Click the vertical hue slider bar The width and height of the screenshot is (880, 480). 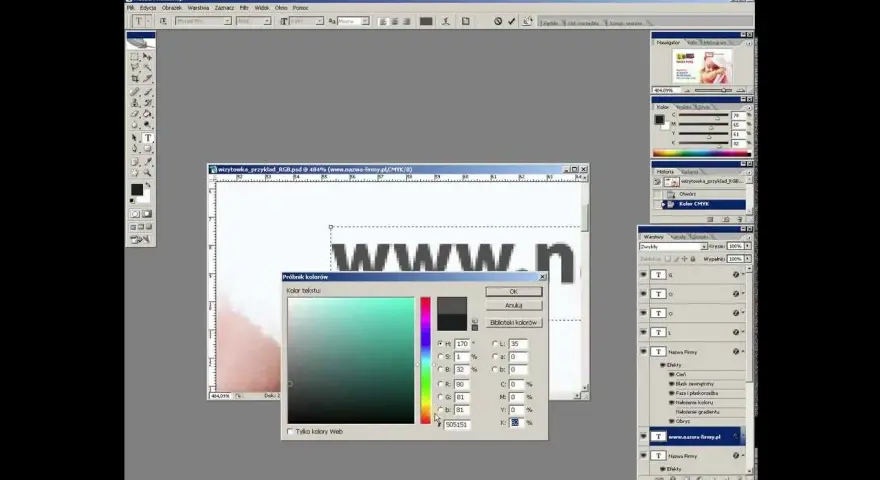pyautogui.click(x=426, y=360)
